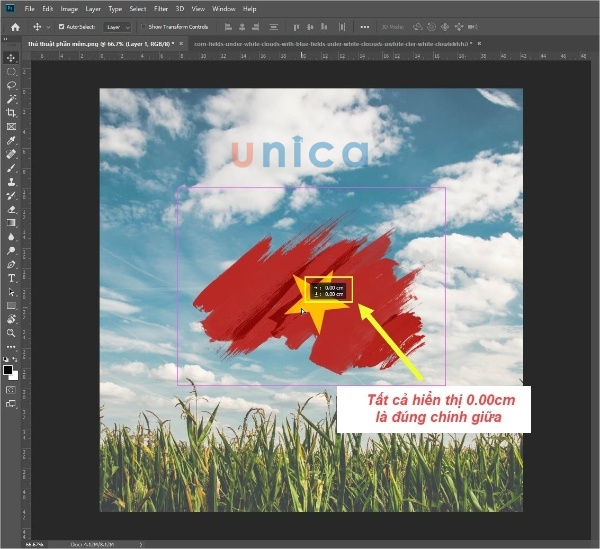Change the screen mode
The width and height of the screenshot is (600, 549).
coord(11,404)
